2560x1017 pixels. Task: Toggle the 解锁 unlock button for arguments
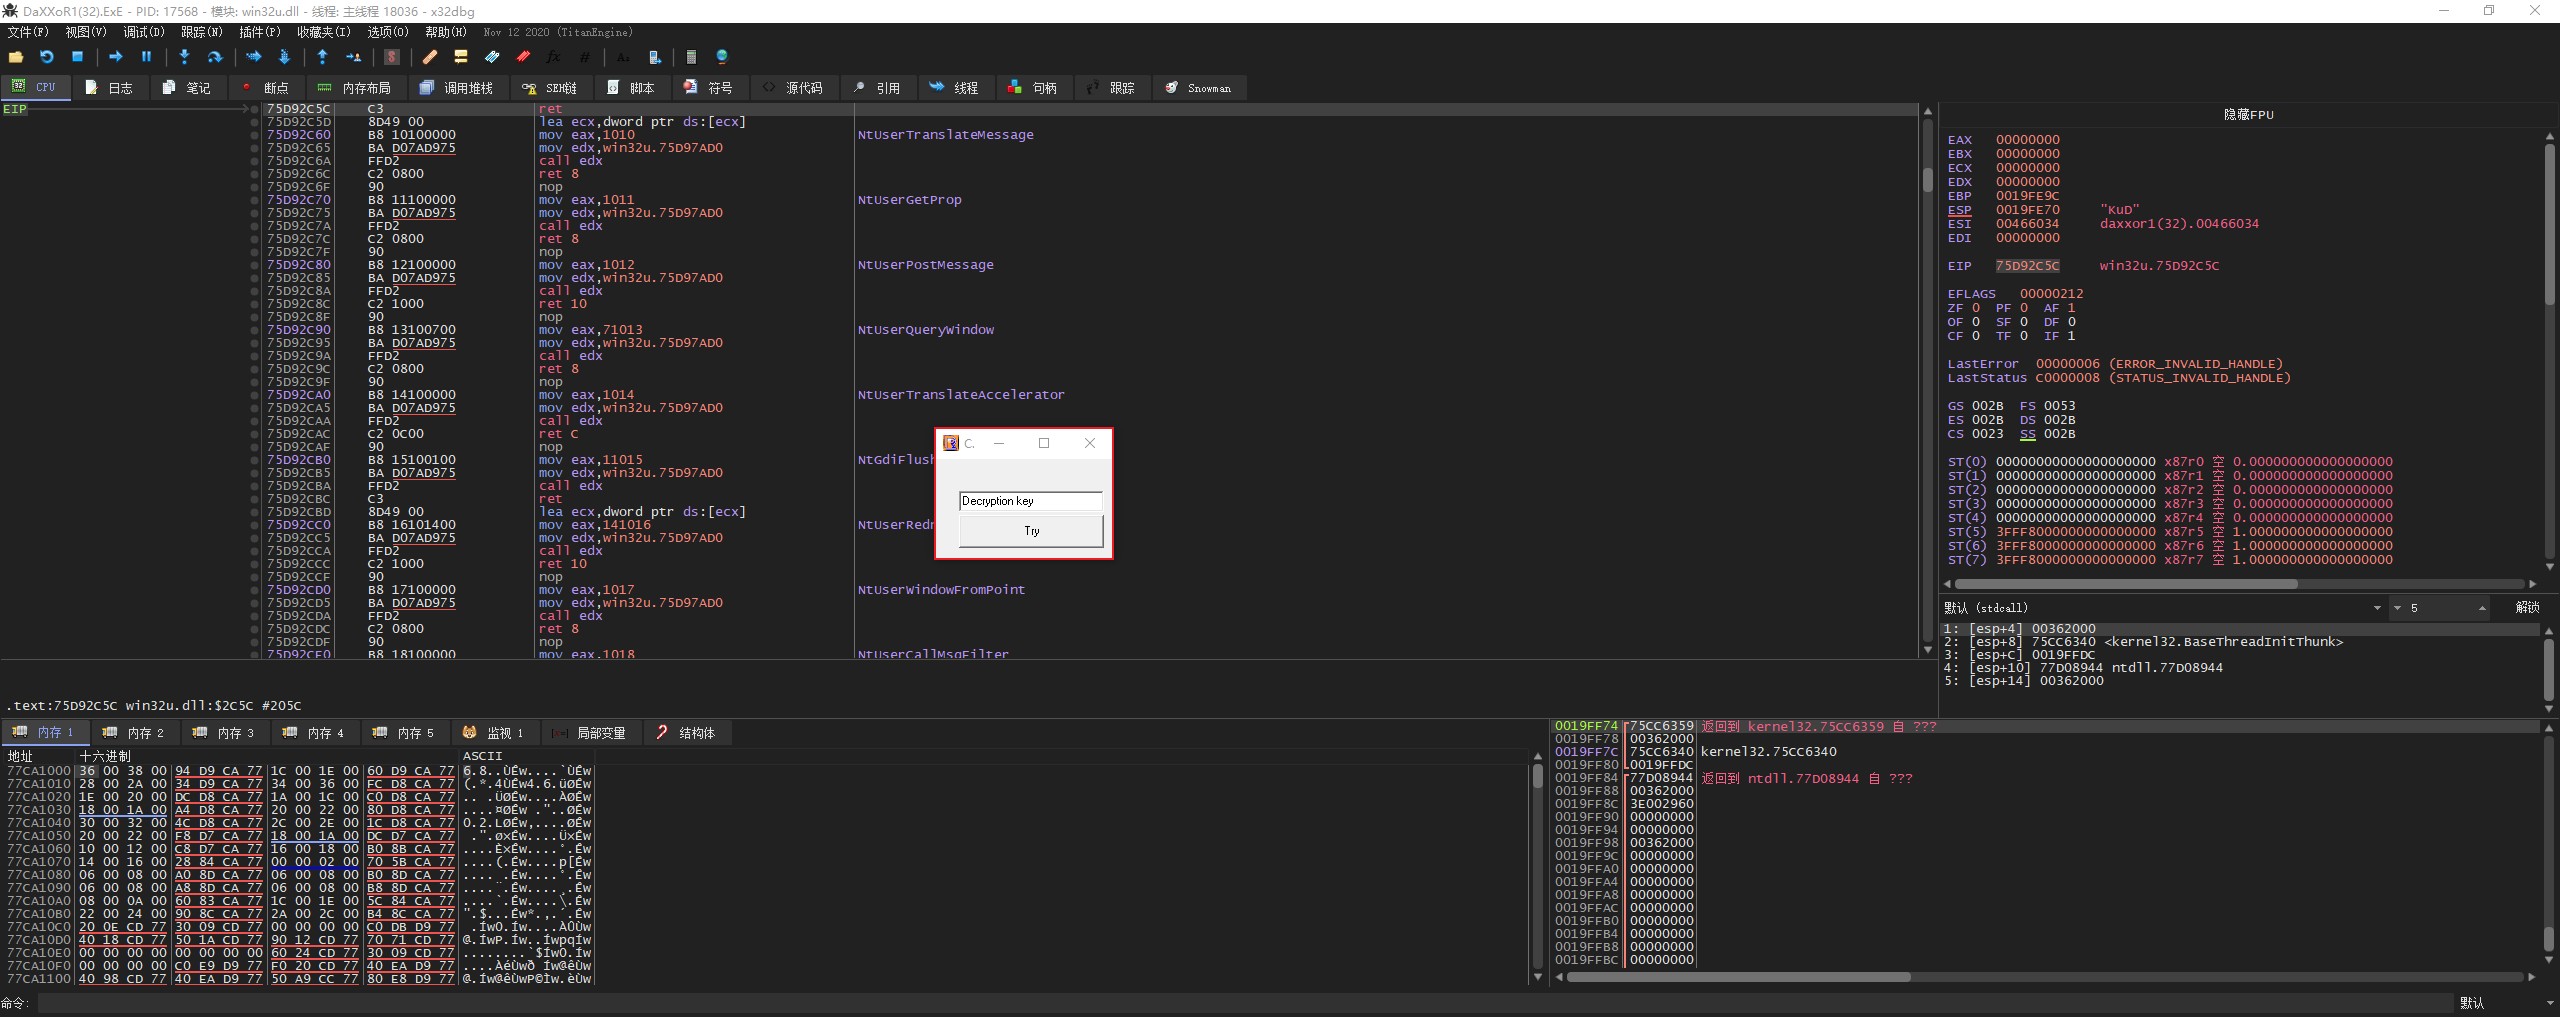[2527, 608]
